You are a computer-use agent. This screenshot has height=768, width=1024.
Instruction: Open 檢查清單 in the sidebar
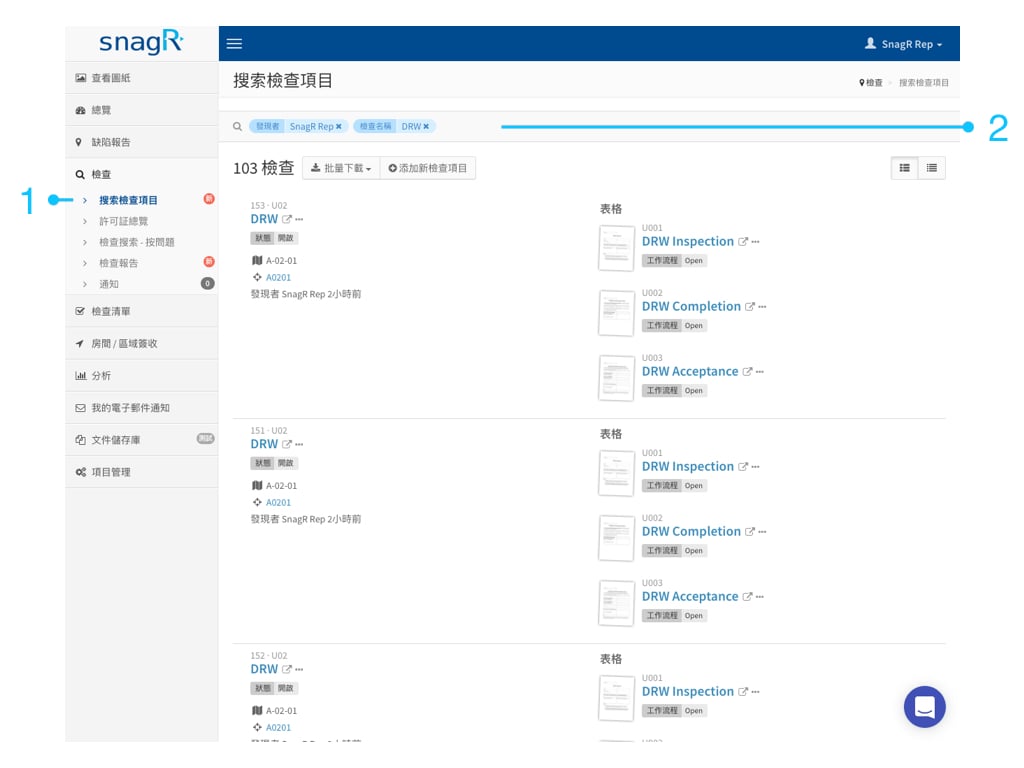click(x=142, y=311)
